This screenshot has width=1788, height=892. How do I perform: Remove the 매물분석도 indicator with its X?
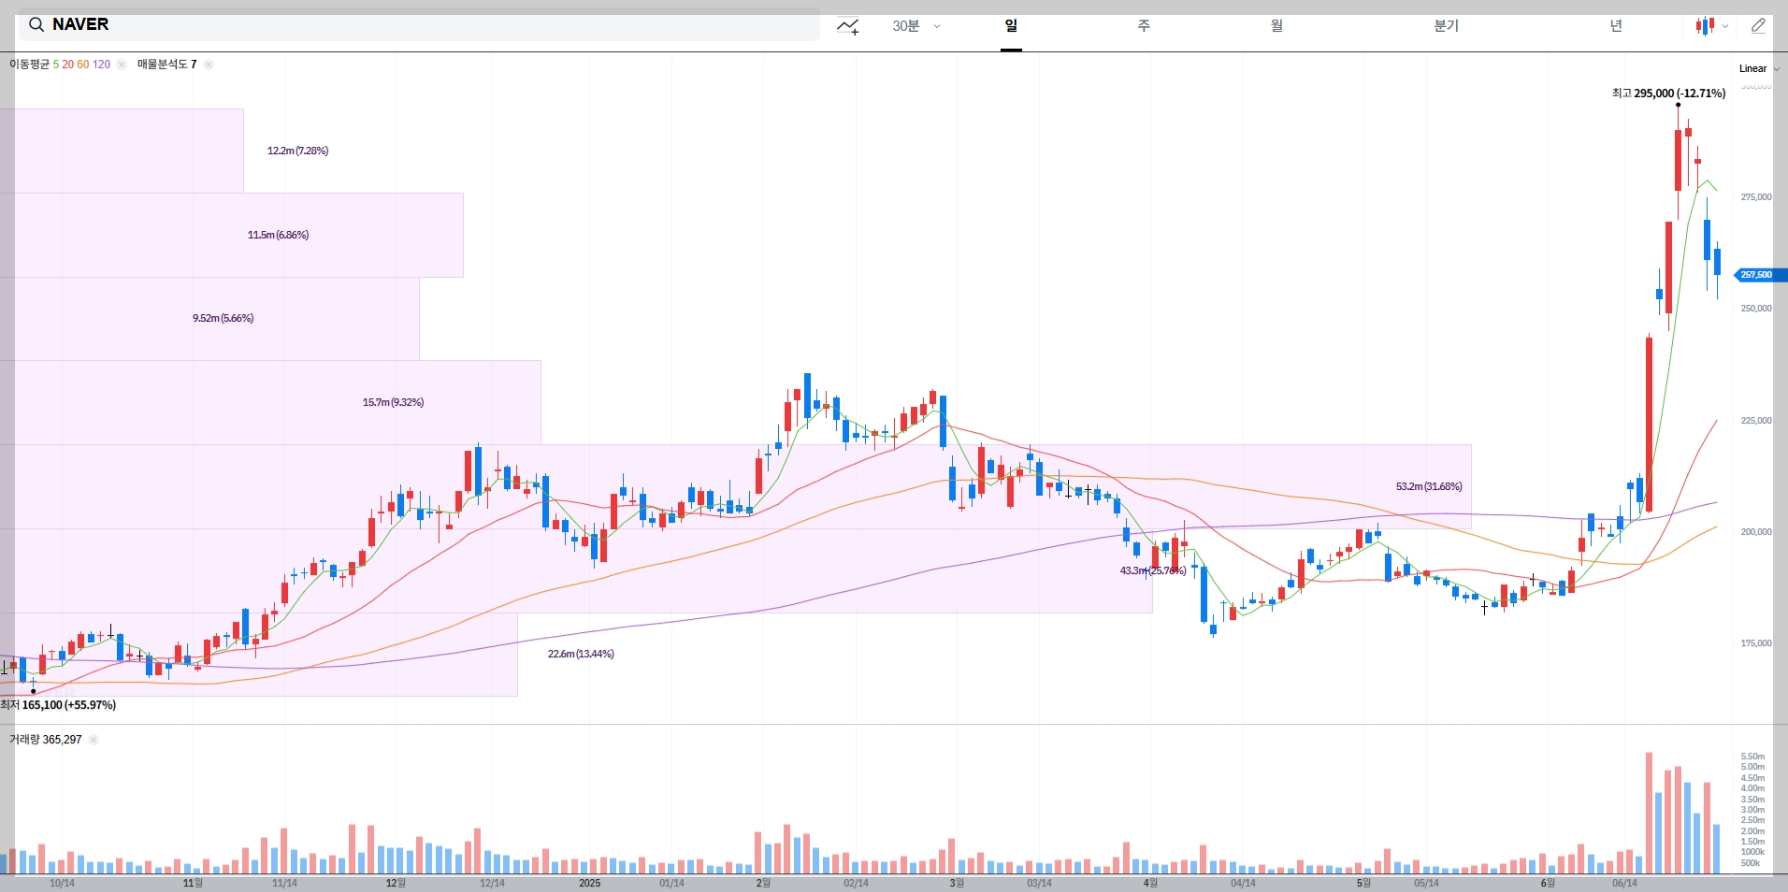click(208, 64)
